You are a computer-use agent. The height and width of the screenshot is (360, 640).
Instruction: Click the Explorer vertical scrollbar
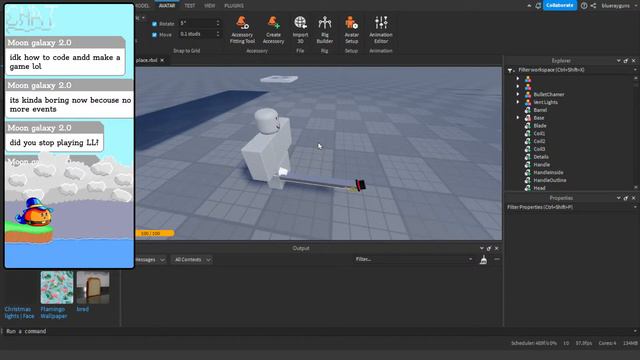636,133
